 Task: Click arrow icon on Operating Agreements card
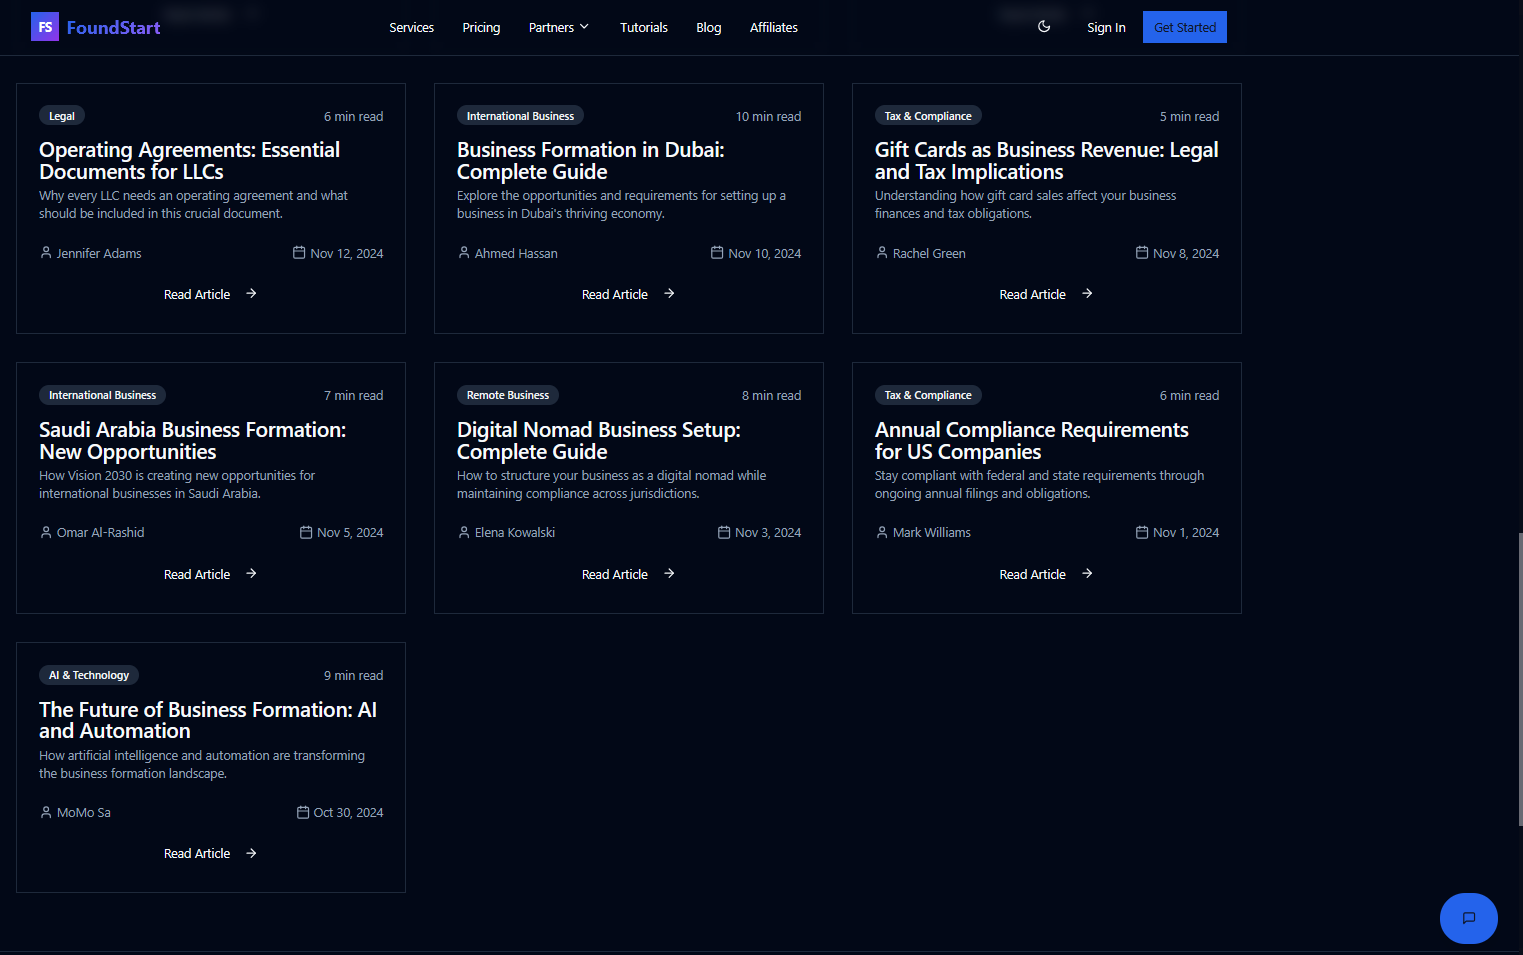251,294
